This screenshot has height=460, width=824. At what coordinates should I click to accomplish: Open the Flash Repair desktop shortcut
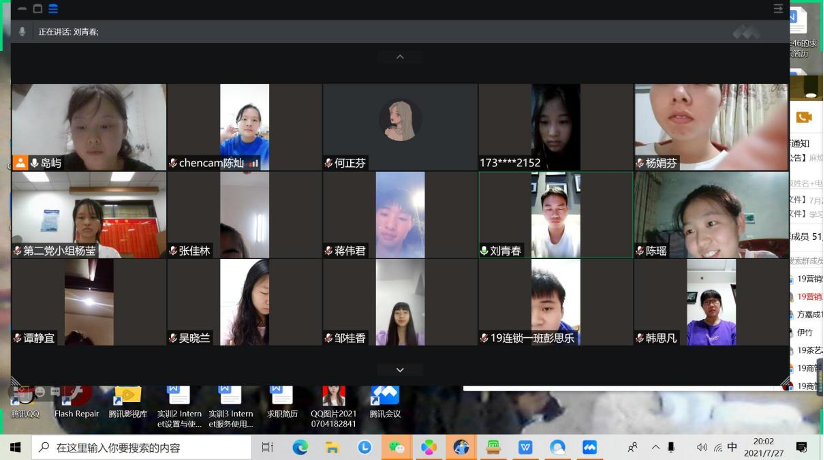click(76, 402)
